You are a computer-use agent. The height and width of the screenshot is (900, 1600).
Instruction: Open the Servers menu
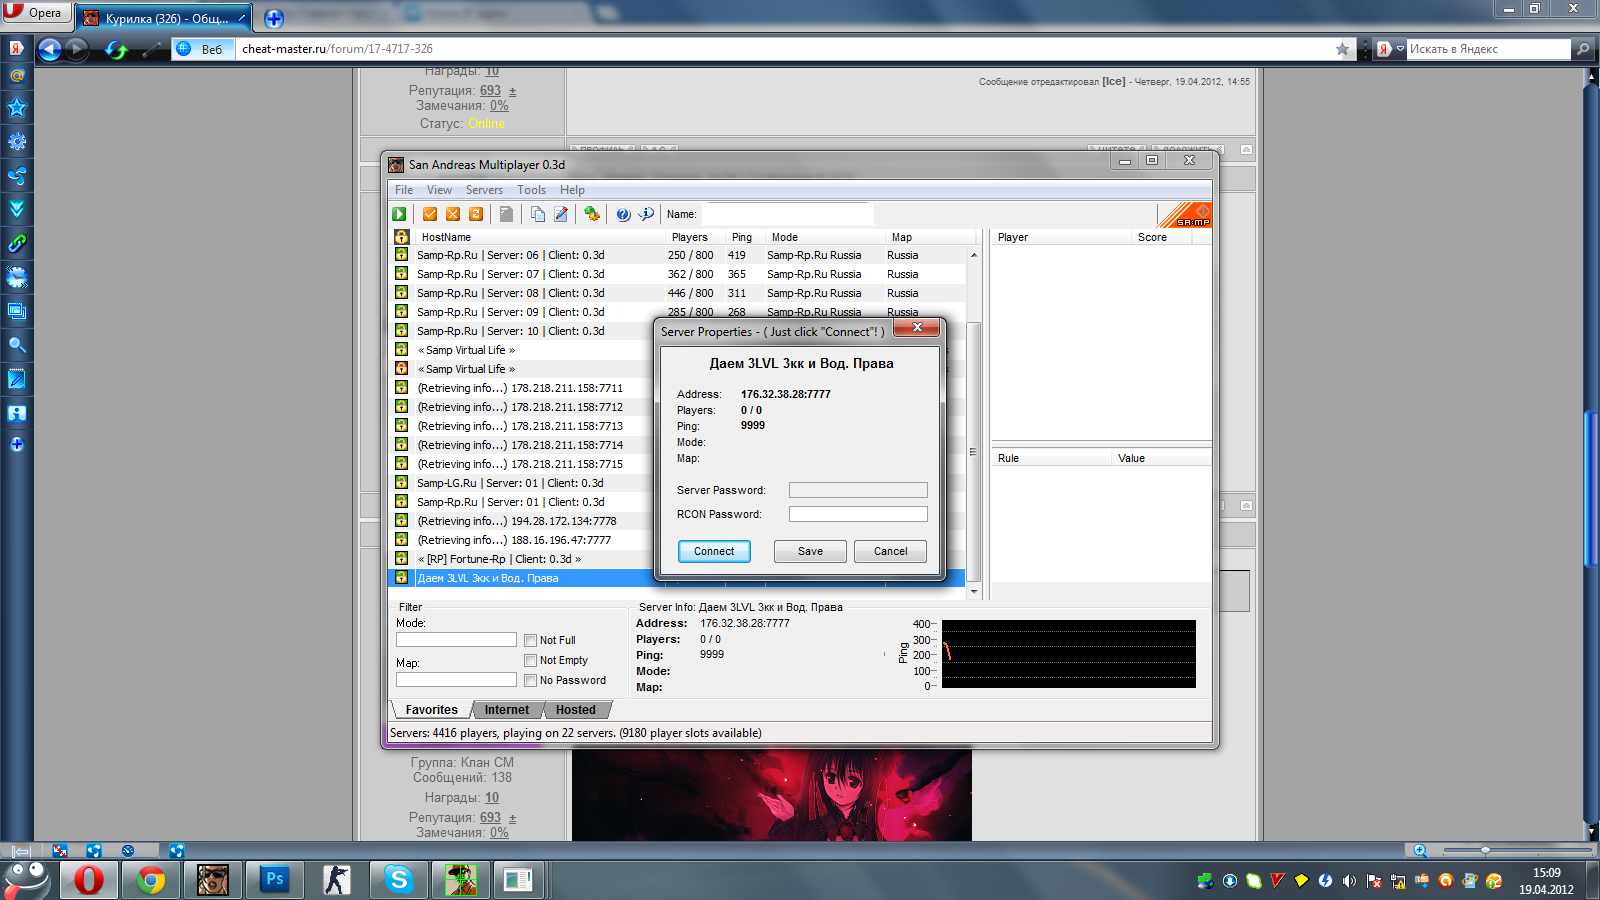(484, 190)
